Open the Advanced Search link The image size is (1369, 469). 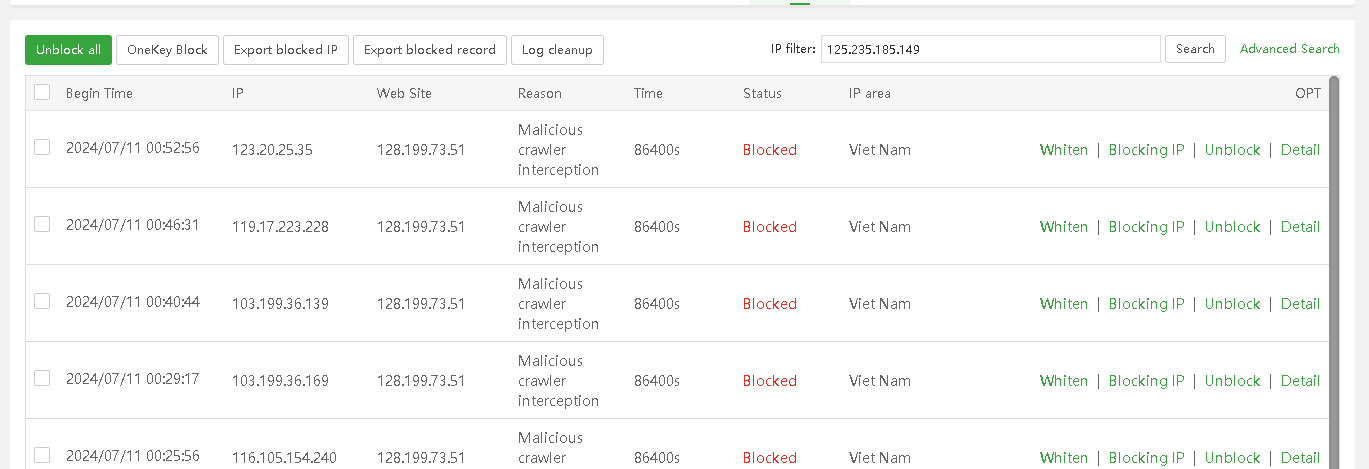tap(1289, 49)
